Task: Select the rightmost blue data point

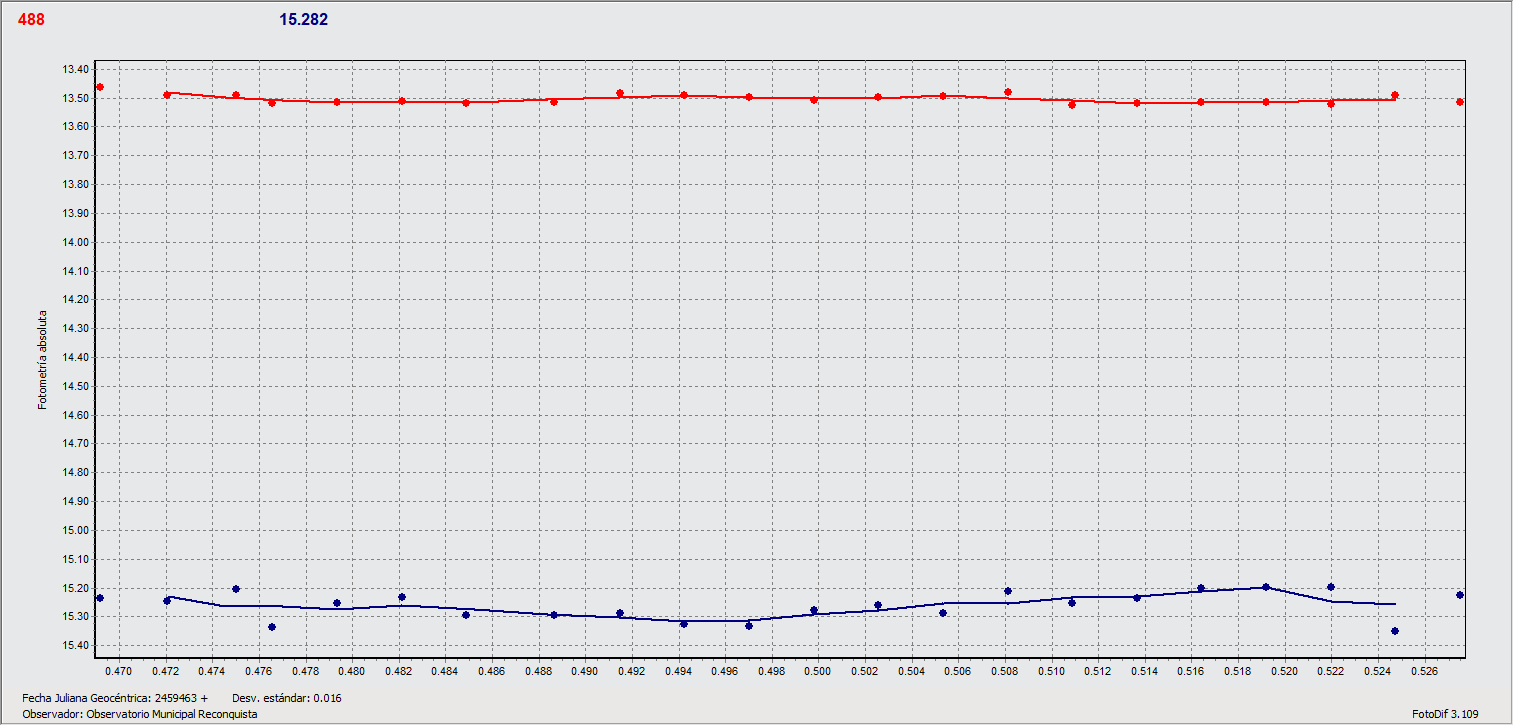Action: [x=1460, y=595]
